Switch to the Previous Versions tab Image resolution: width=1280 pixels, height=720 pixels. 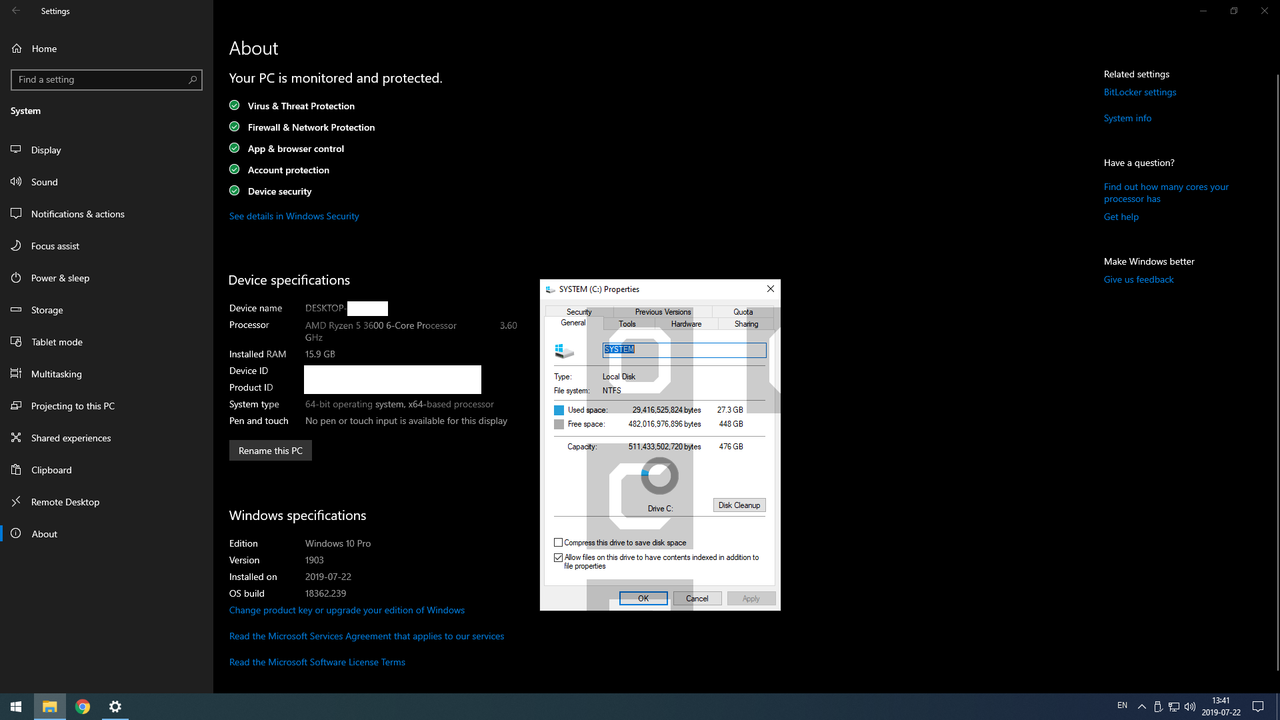[662, 312]
